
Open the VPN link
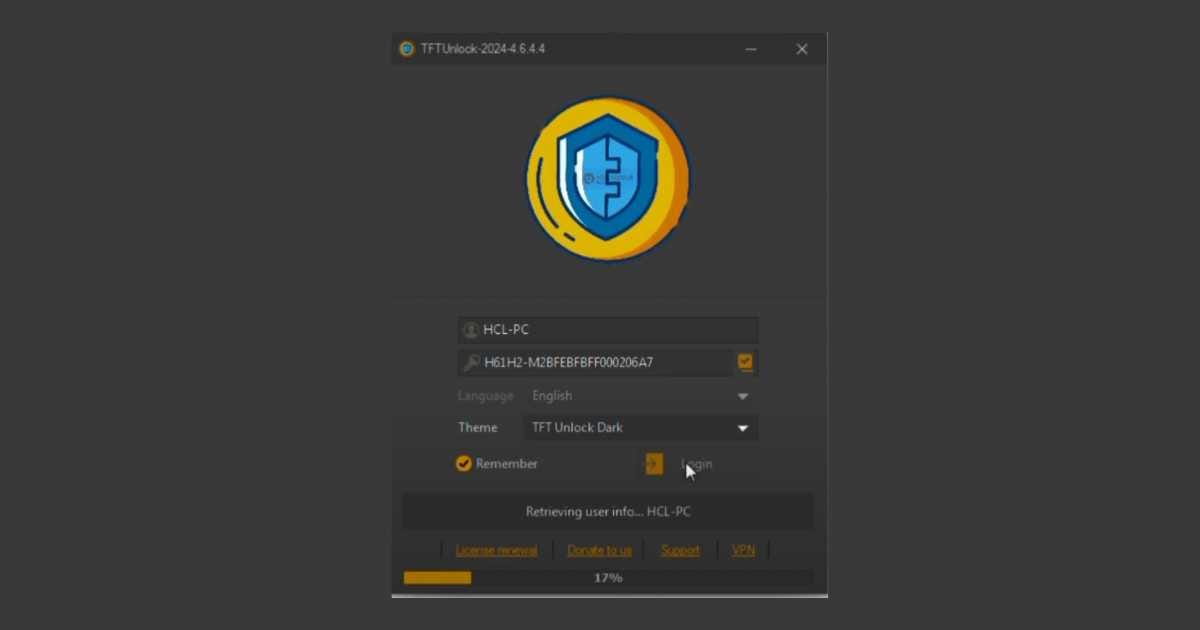743,550
